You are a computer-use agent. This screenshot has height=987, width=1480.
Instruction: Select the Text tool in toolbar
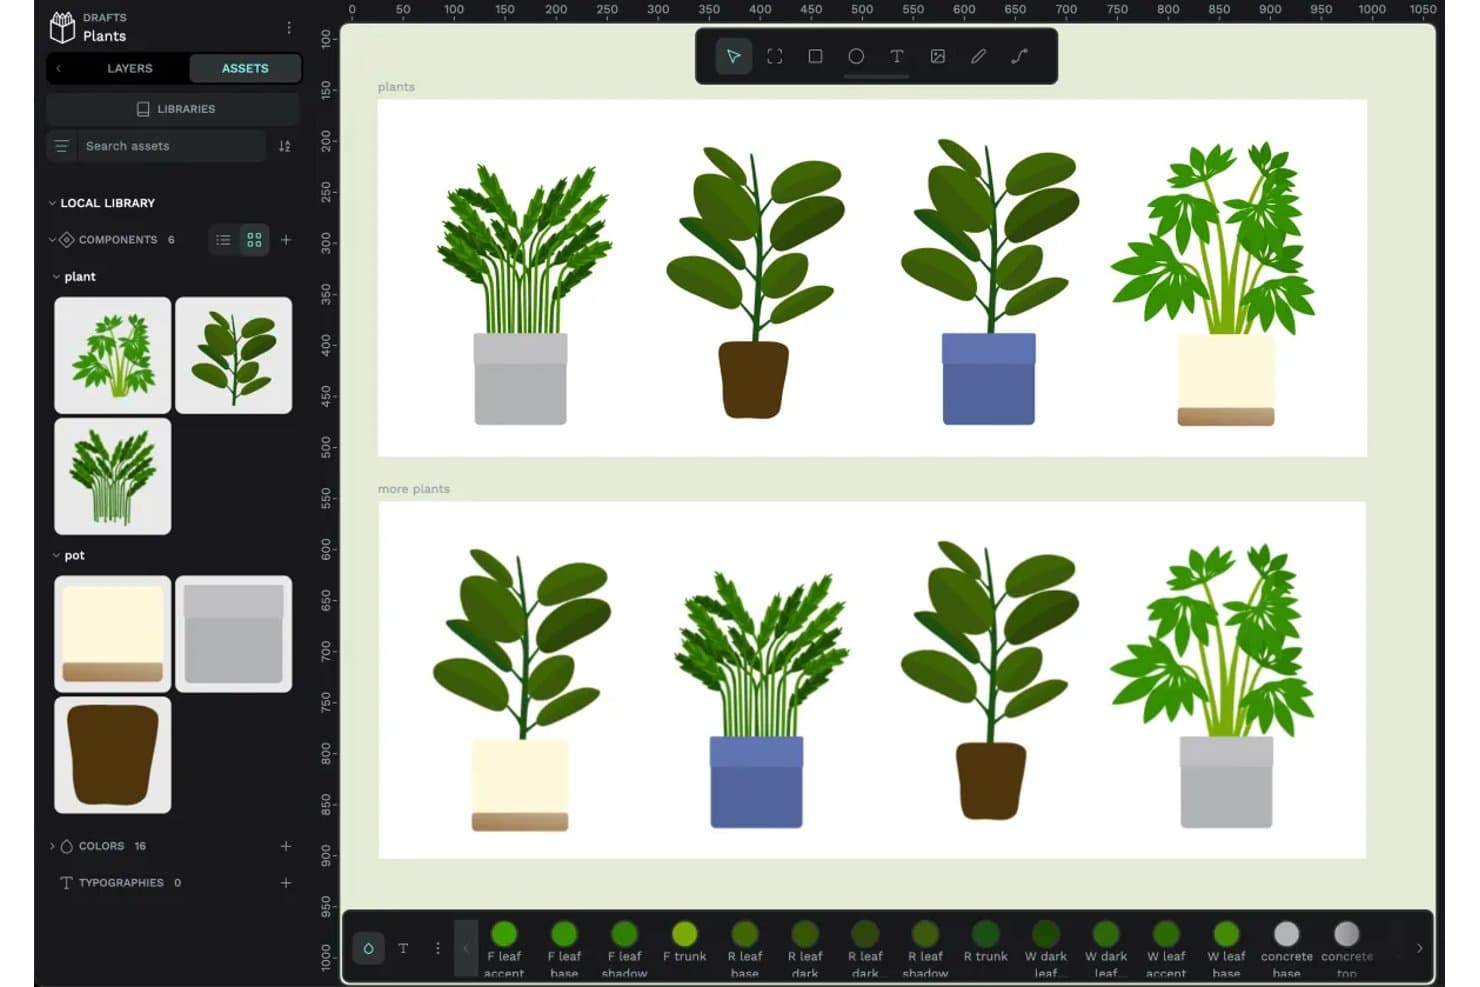[897, 56]
